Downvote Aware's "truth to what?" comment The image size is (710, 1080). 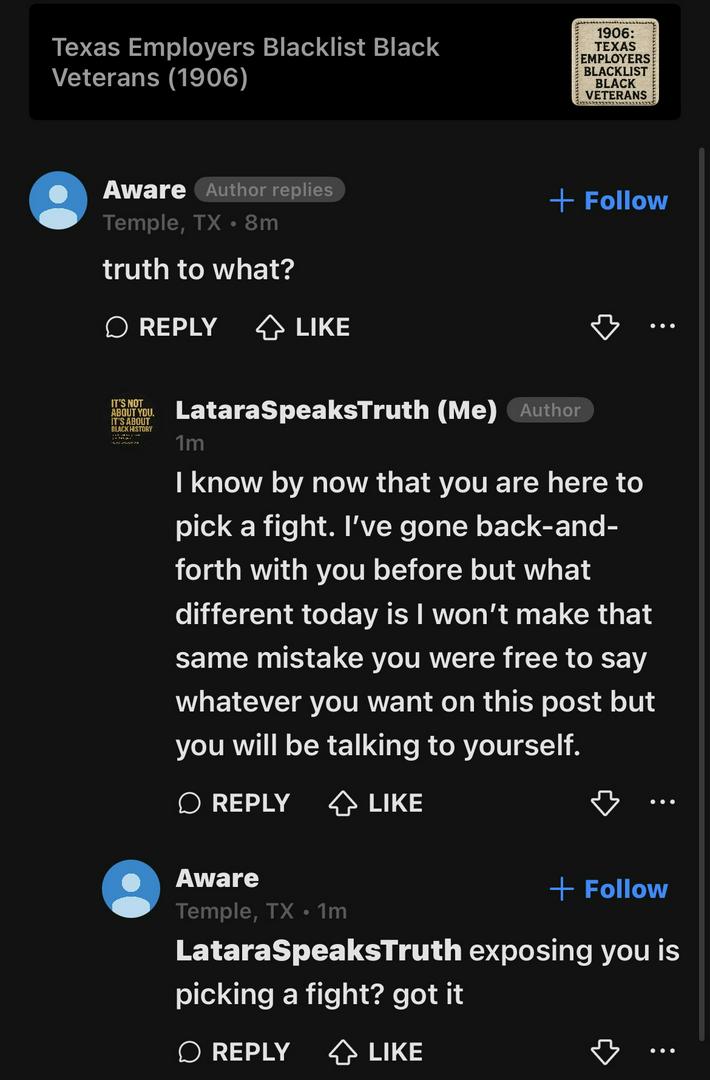[605, 327]
